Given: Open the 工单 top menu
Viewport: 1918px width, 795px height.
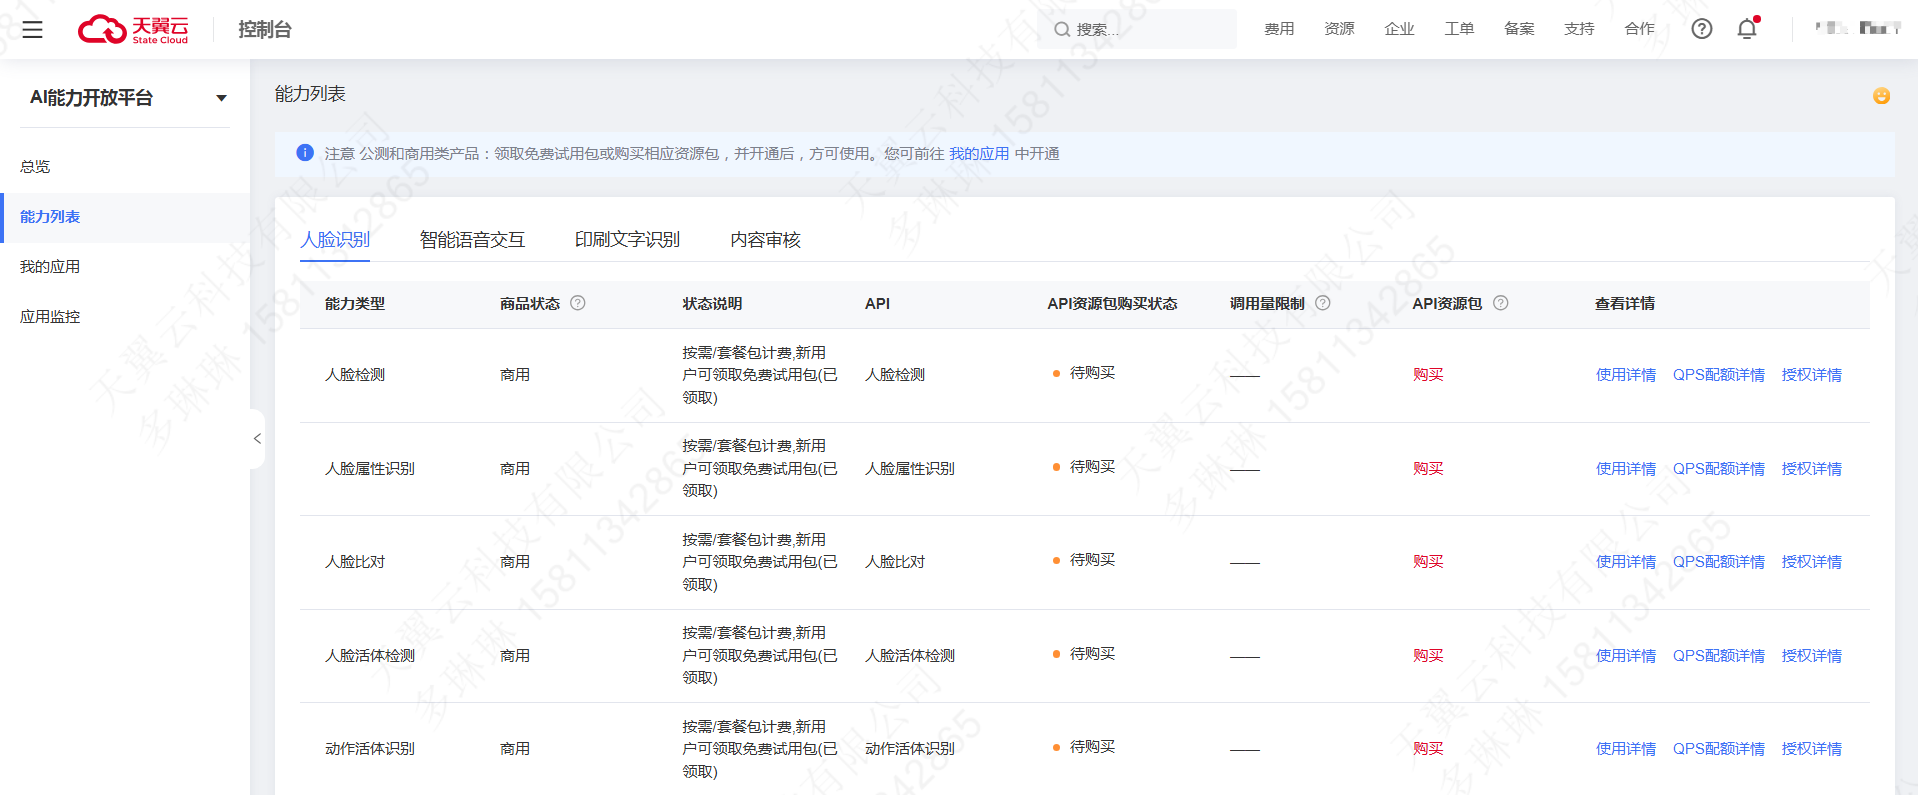Looking at the screenshot, I should (x=1459, y=29).
